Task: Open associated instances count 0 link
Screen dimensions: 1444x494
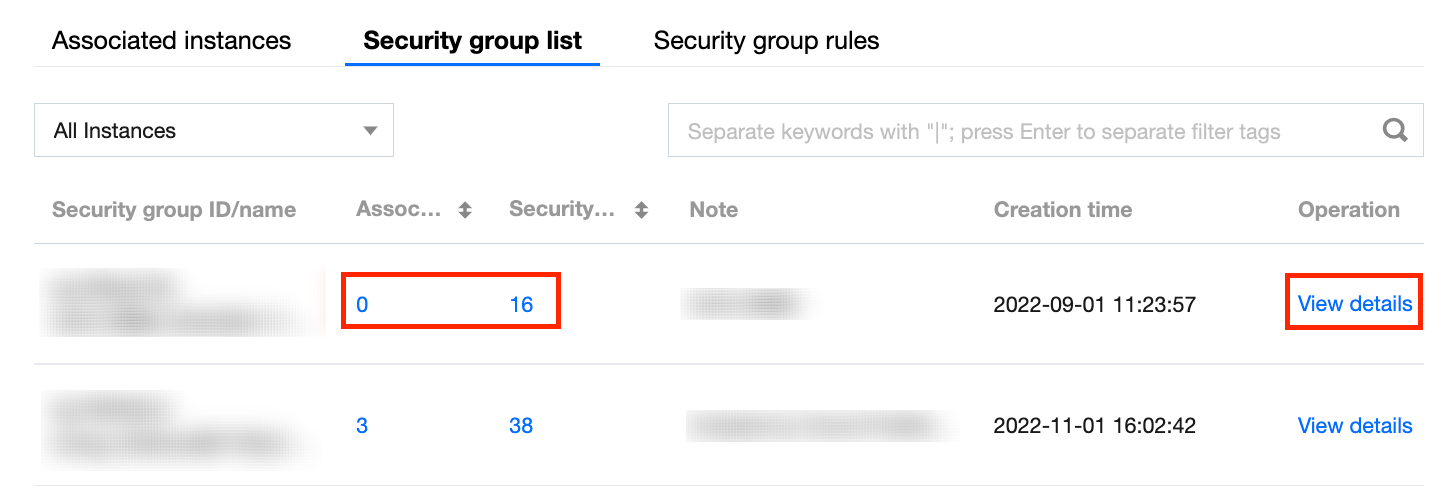Action: 362,305
